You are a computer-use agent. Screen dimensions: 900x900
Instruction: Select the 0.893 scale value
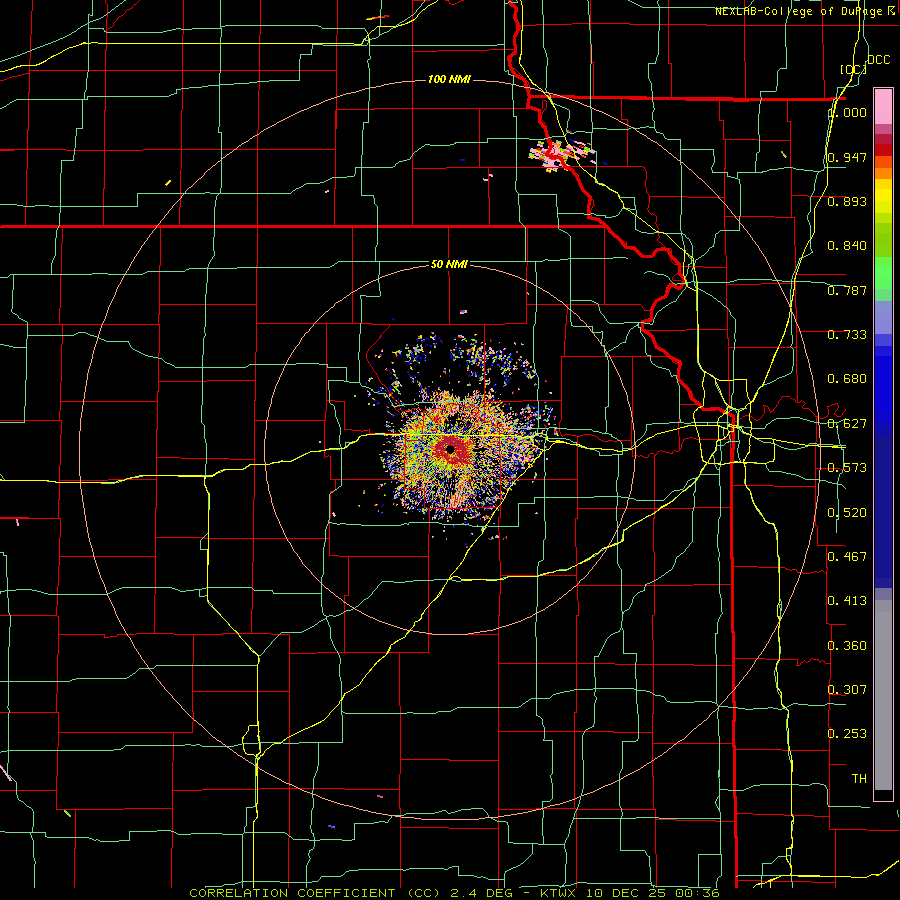847,201
